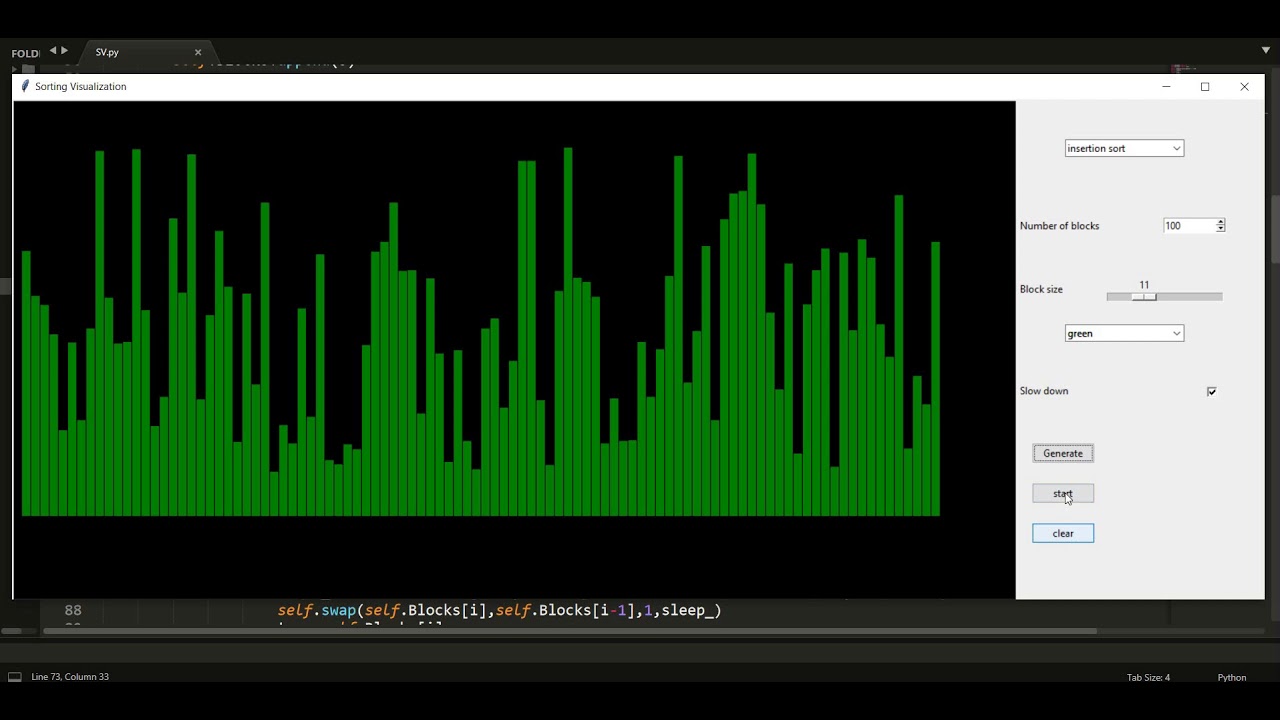Click Tab Size: 4 in status bar
This screenshot has width=1280, height=720.
coord(1148,677)
